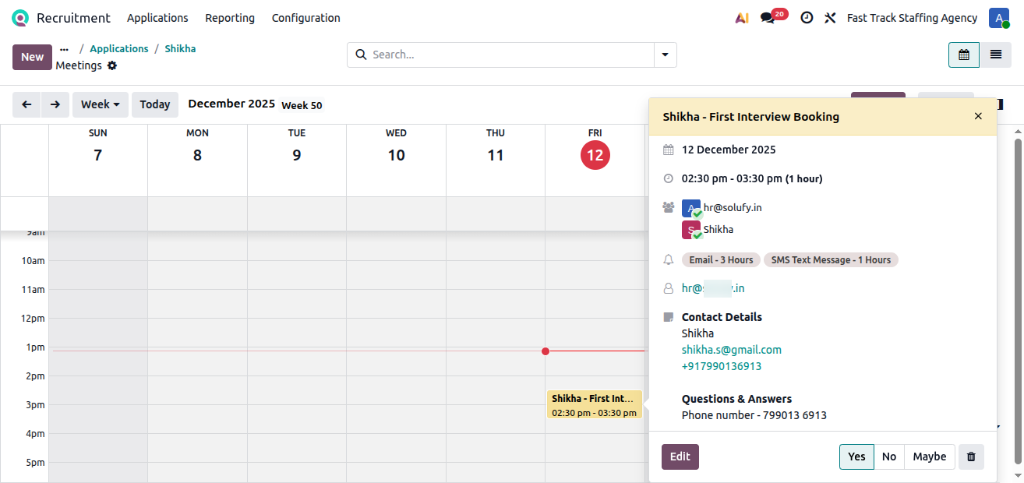Delete the meeting with the trash icon
1024x483 pixels.
tap(970, 457)
